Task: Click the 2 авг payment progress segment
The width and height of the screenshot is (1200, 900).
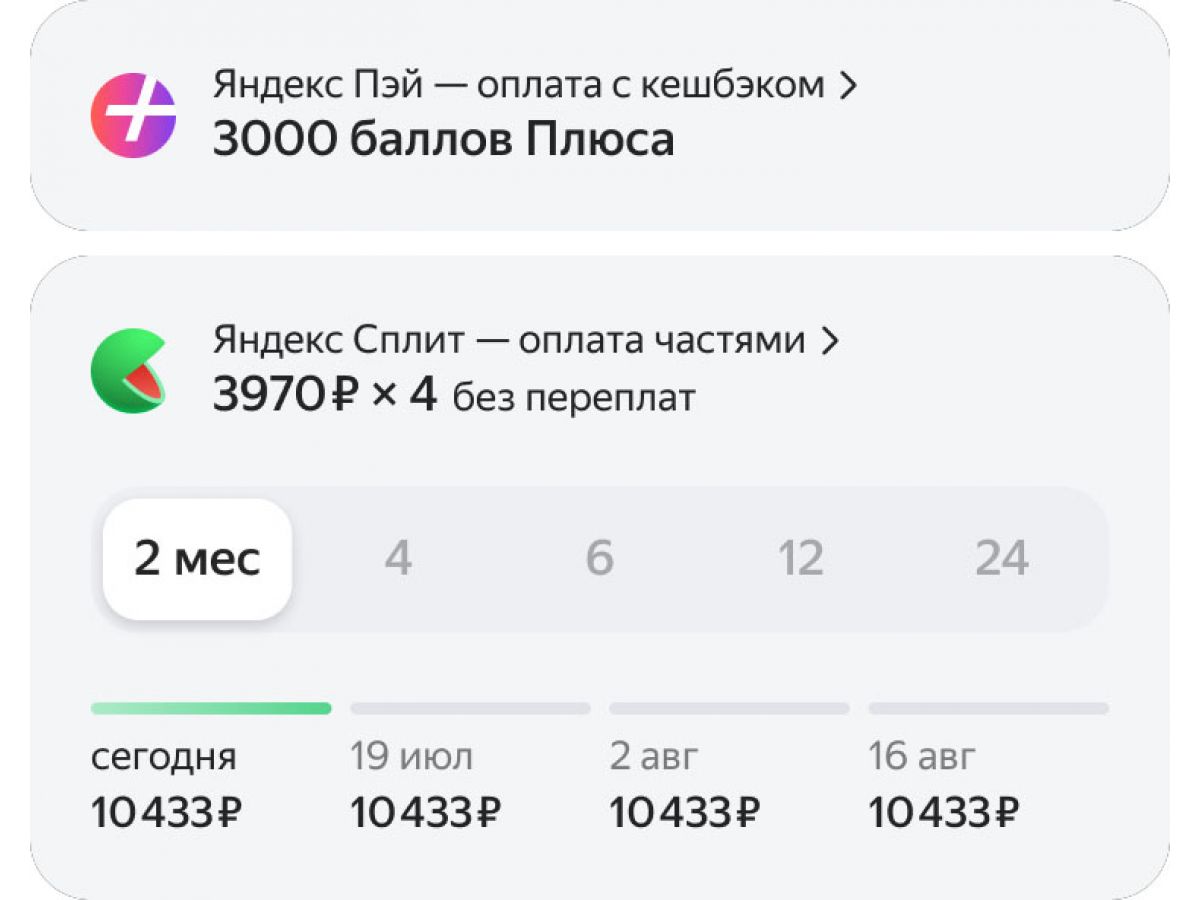Action: [729, 708]
